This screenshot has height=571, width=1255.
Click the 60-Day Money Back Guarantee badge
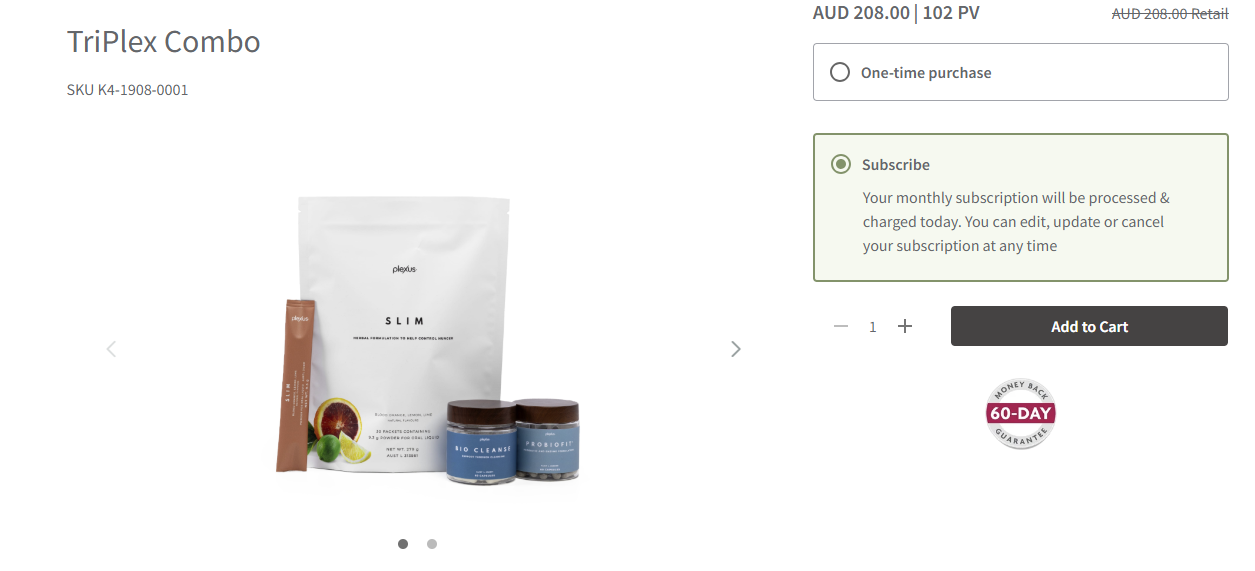click(1021, 413)
